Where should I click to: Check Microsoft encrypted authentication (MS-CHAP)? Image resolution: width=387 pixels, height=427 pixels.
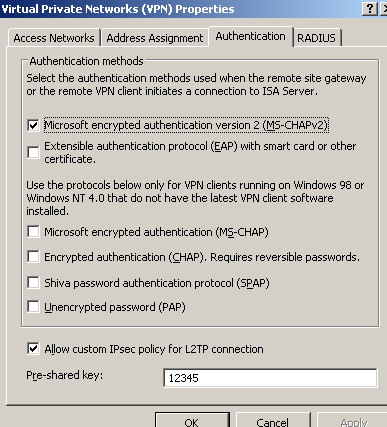[33, 232]
